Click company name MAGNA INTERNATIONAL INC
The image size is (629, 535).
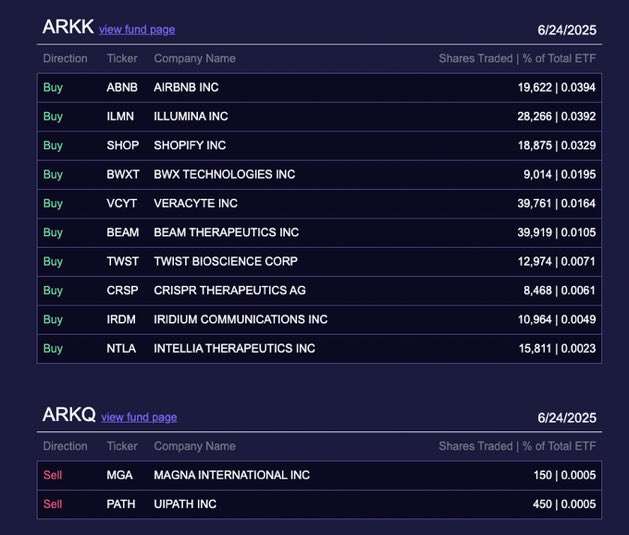232,475
